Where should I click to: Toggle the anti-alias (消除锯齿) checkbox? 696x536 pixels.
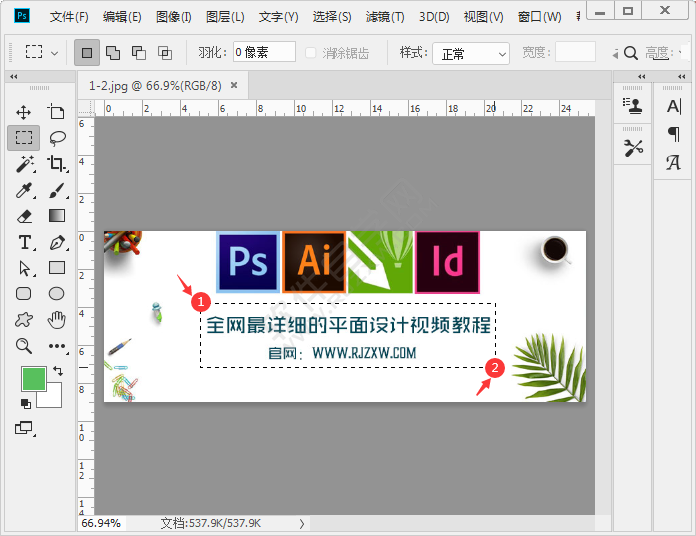coord(311,53)
